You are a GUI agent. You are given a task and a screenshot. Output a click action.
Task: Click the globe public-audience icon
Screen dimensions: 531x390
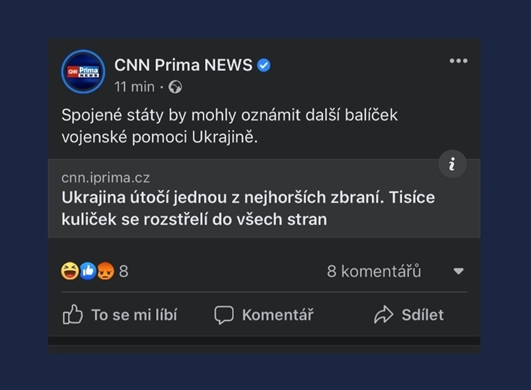(x=175, y=87)
